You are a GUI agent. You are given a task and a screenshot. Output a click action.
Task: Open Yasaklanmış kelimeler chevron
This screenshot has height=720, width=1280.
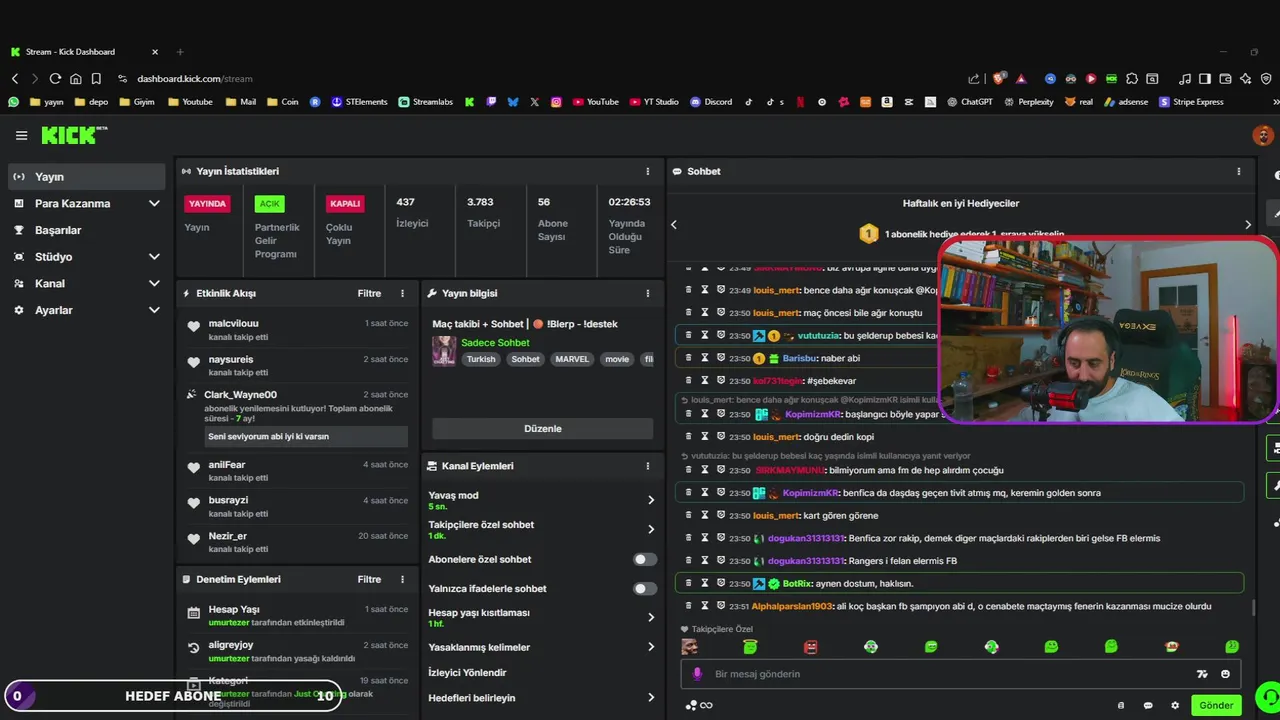pyautogui.click(x=651, y=647)
